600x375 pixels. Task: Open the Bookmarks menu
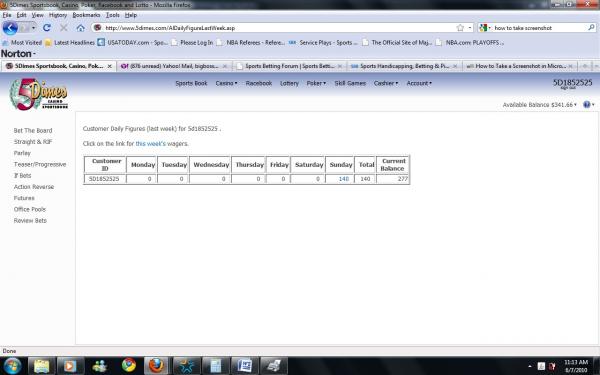coord(86,15)
